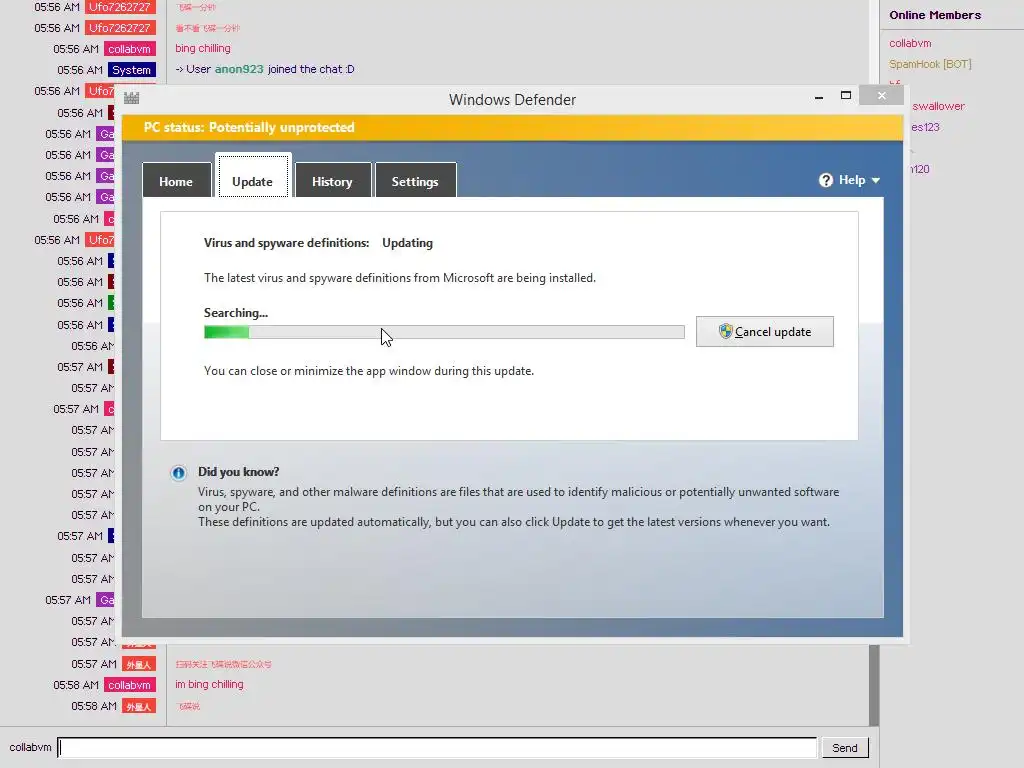
Task: Click SpamHook [BOT] in Online Members
Action: (930, 64)
